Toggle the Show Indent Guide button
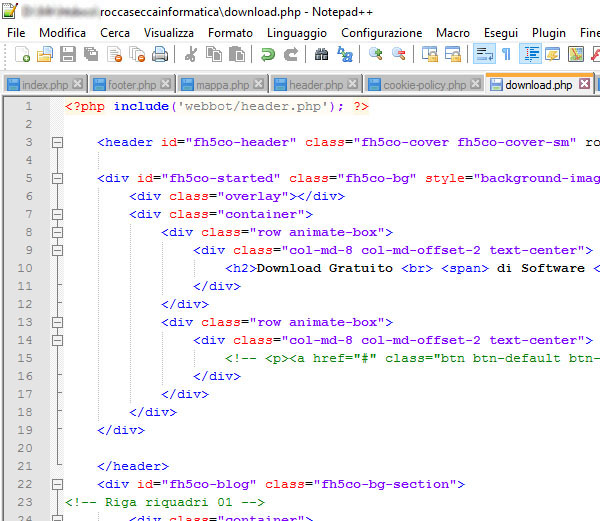600x521 pixels. coord(530,54)
